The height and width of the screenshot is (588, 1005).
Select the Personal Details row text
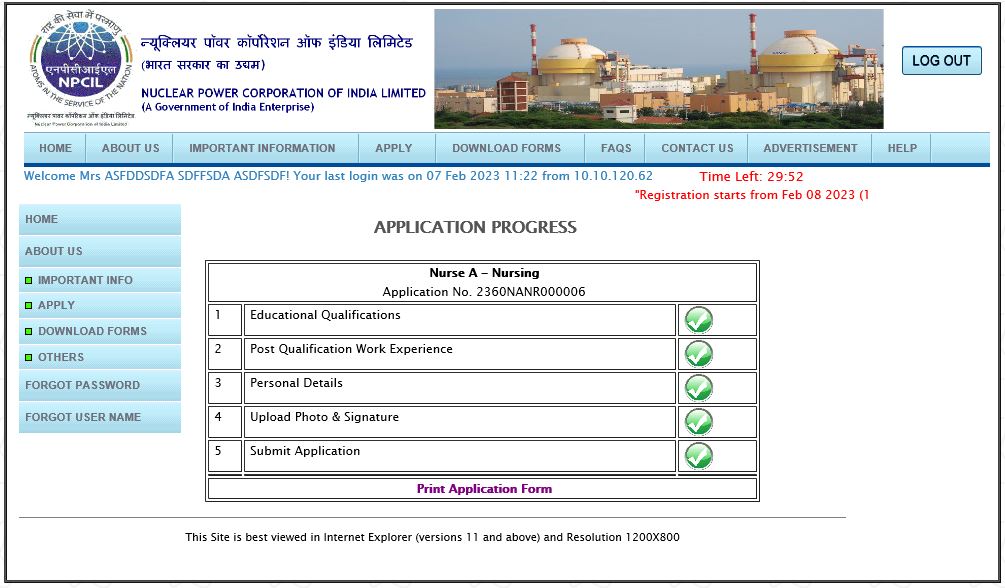[296, 383]
